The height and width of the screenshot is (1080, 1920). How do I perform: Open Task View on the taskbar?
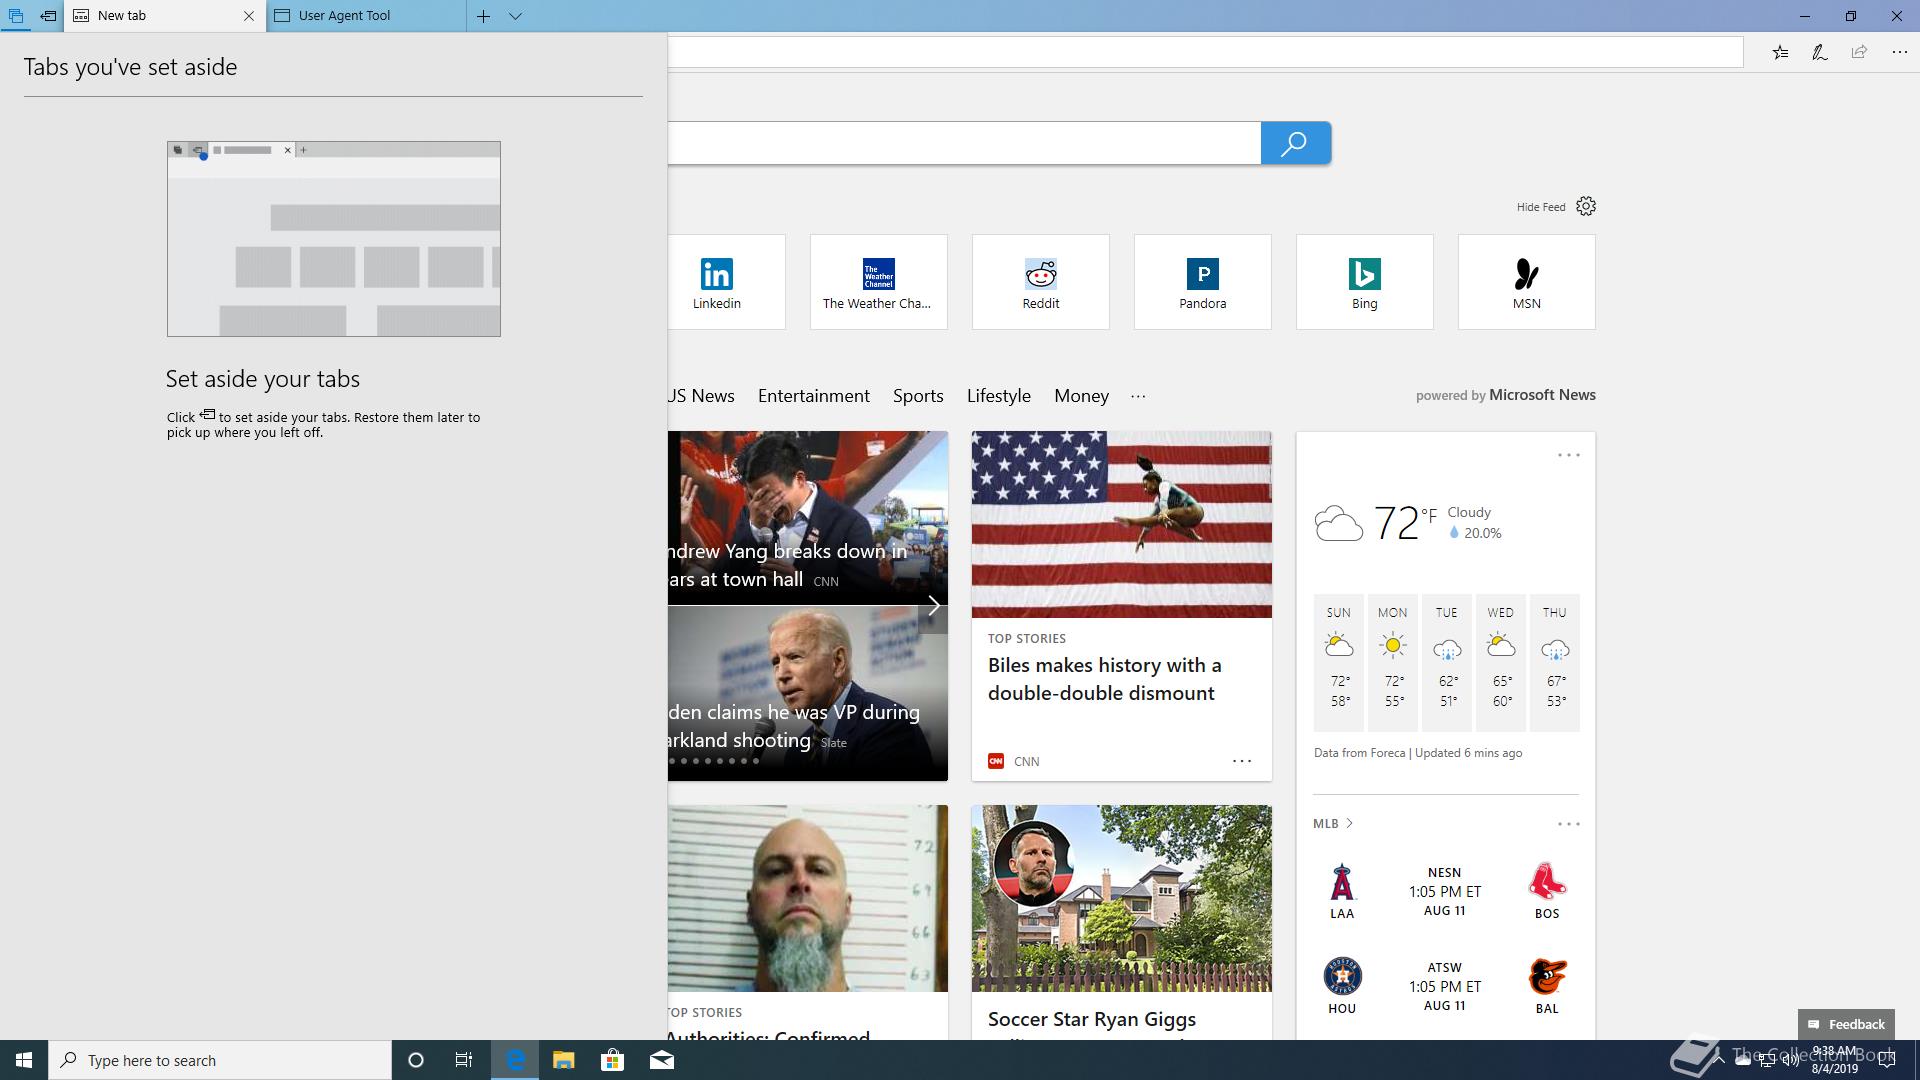coord(464,1060)
